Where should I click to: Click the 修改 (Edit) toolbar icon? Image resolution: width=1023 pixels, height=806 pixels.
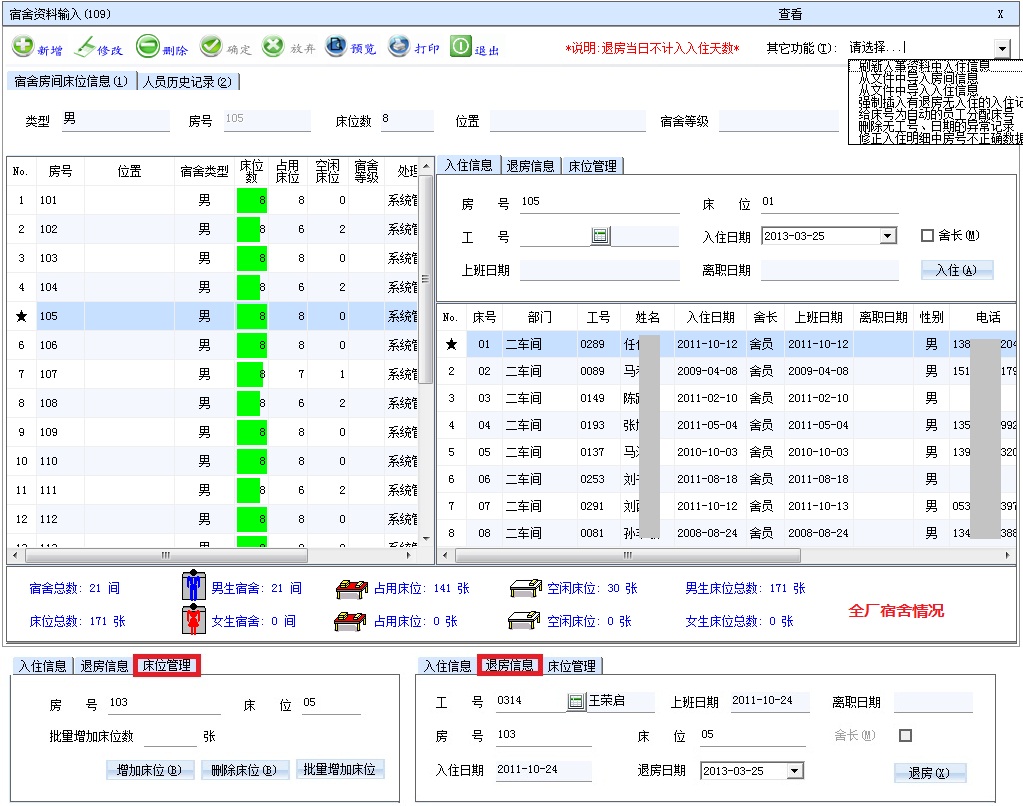click(86, 47)
